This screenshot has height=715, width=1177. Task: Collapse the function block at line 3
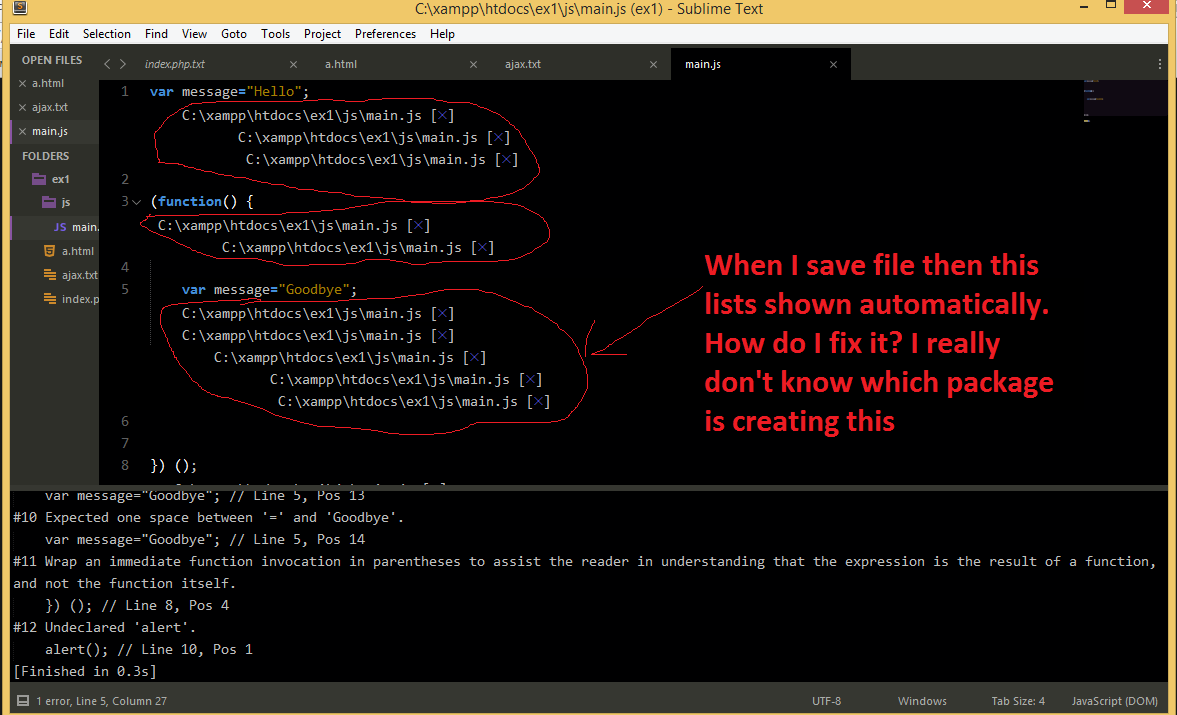point(137,203)
